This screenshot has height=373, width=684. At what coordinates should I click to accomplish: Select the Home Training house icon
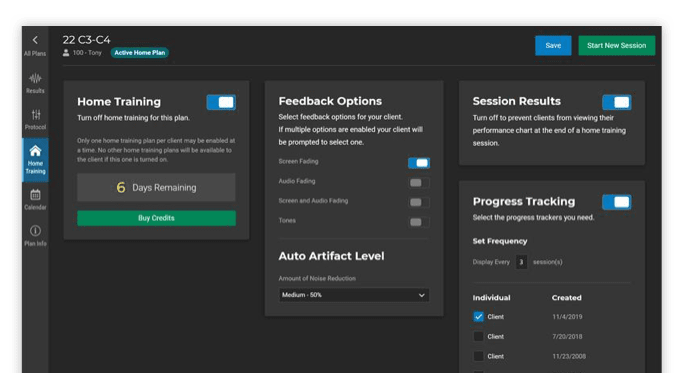click(x=35, y=151)
